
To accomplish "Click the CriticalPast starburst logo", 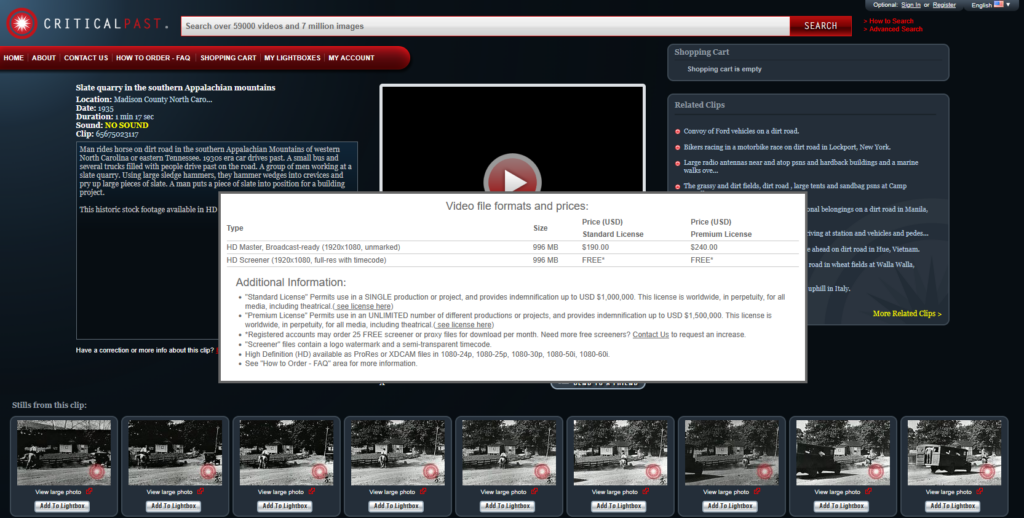I will (x=22, y=24).
